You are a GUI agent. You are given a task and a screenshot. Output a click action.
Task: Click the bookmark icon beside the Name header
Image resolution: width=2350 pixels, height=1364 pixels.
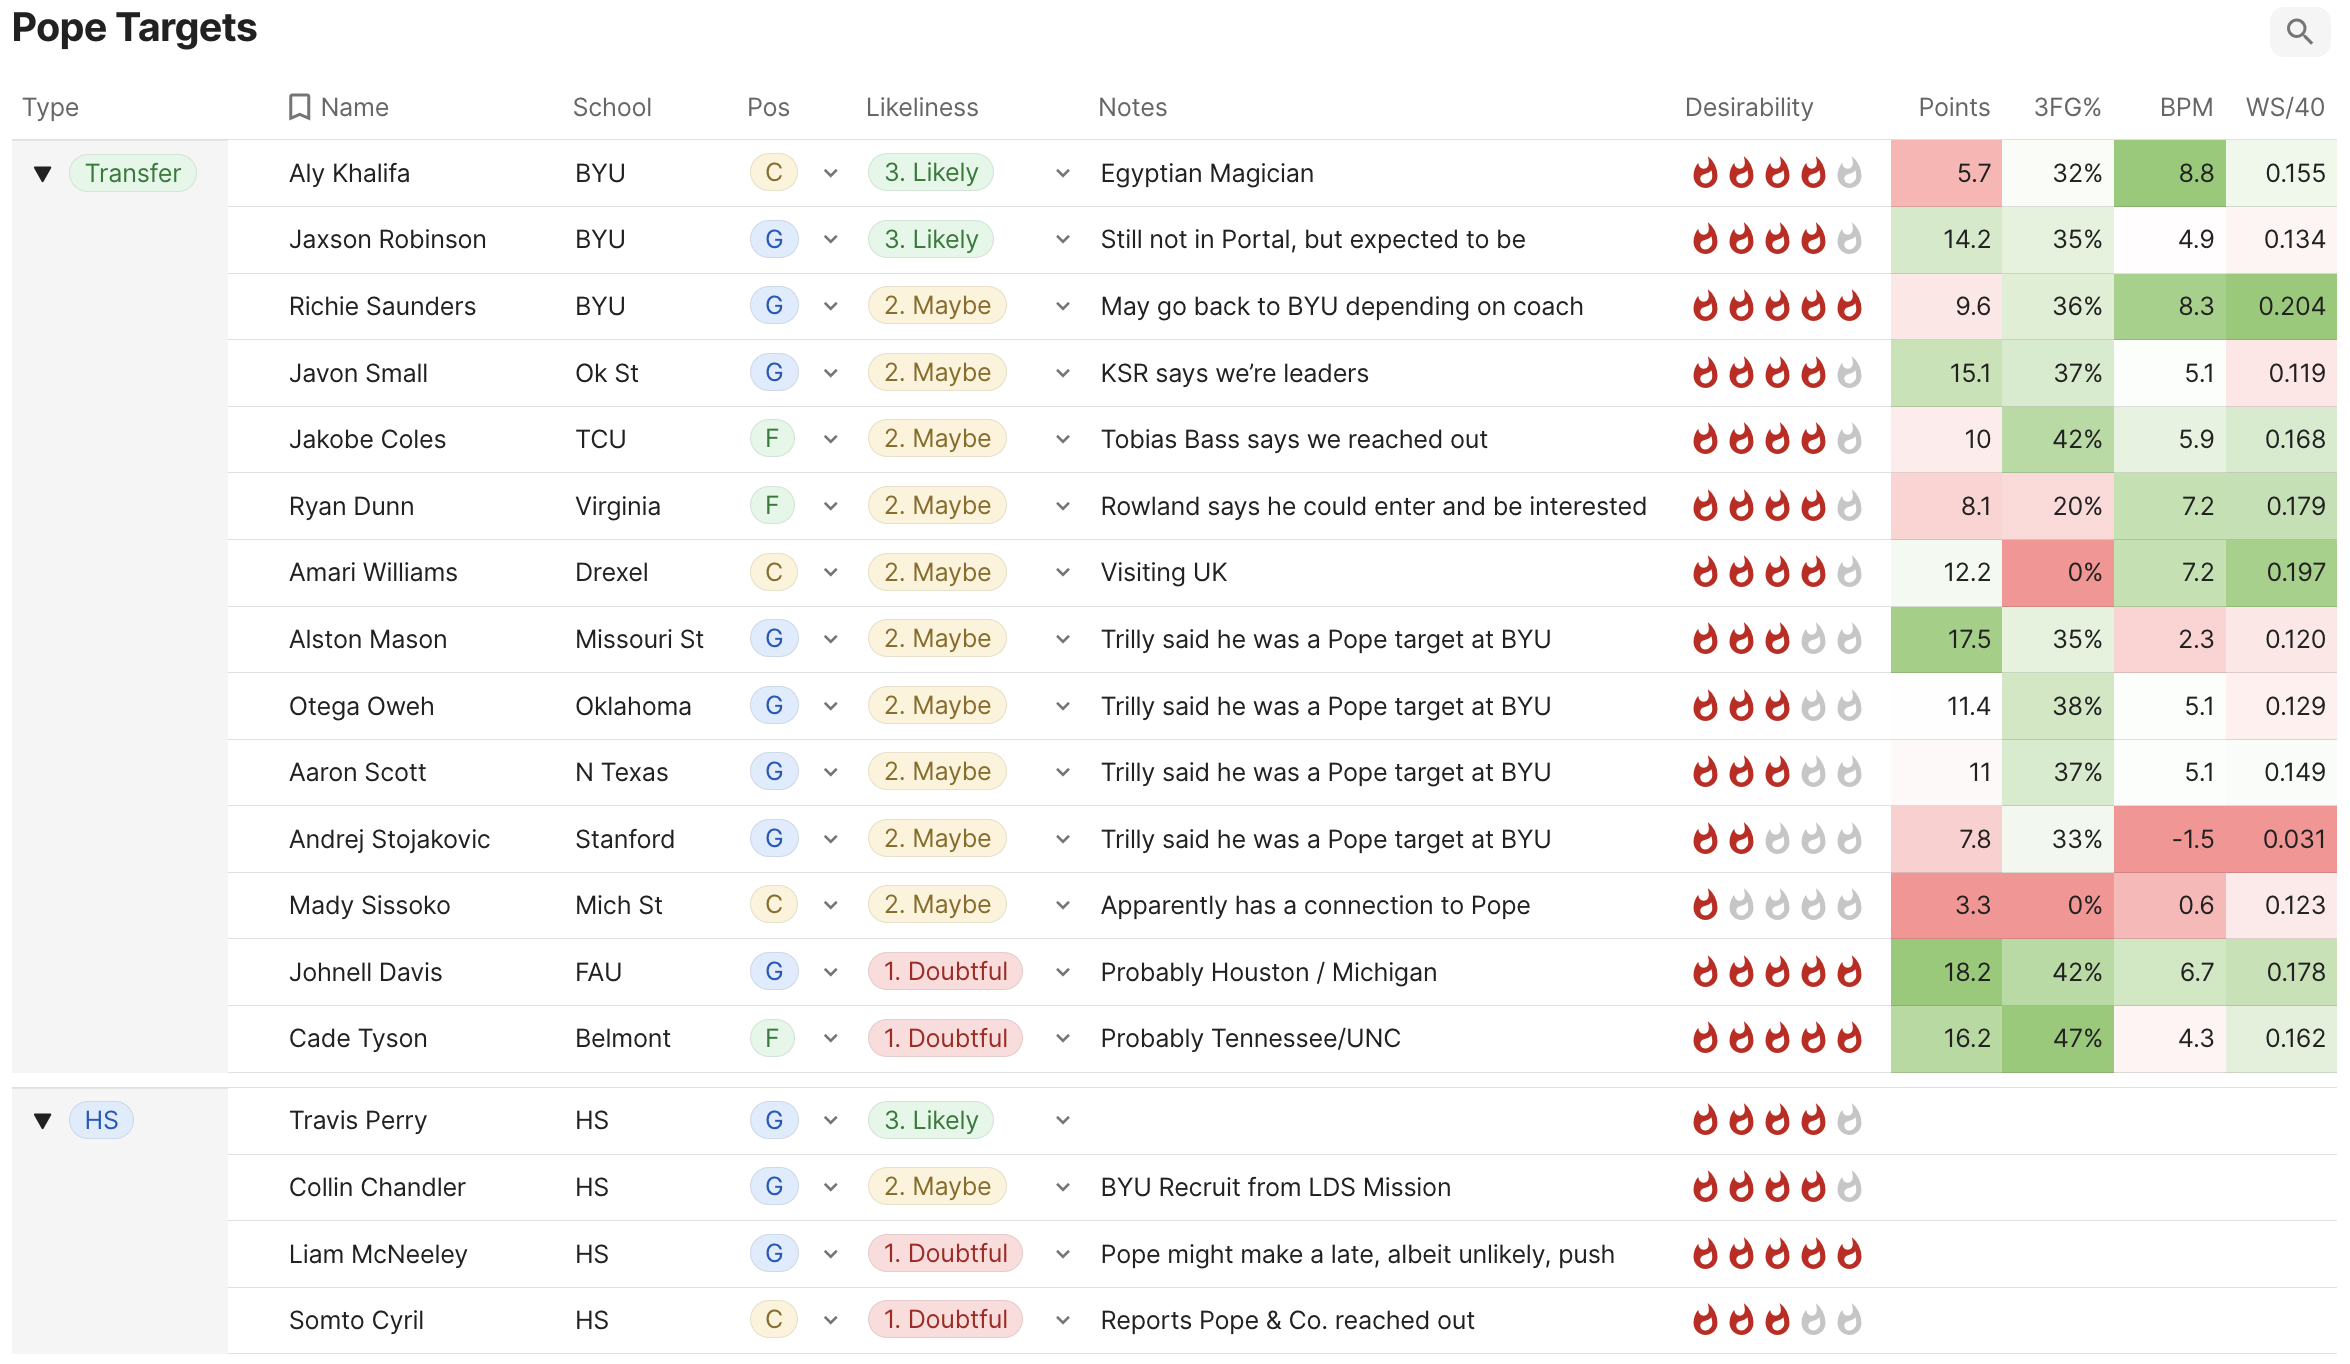[x=299, y=107]
